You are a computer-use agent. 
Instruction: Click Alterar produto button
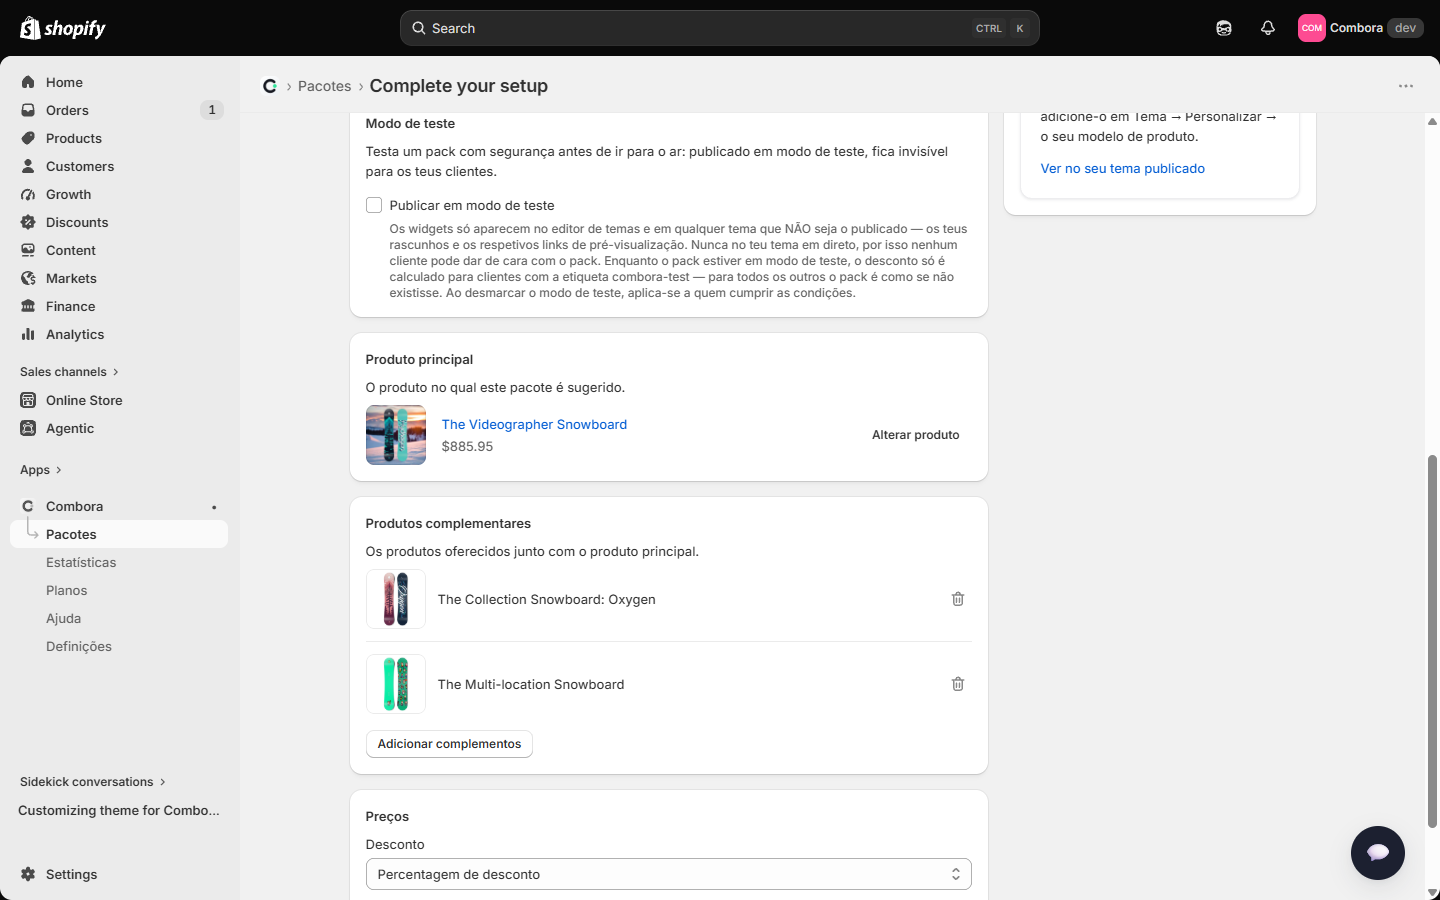[916, 435]
